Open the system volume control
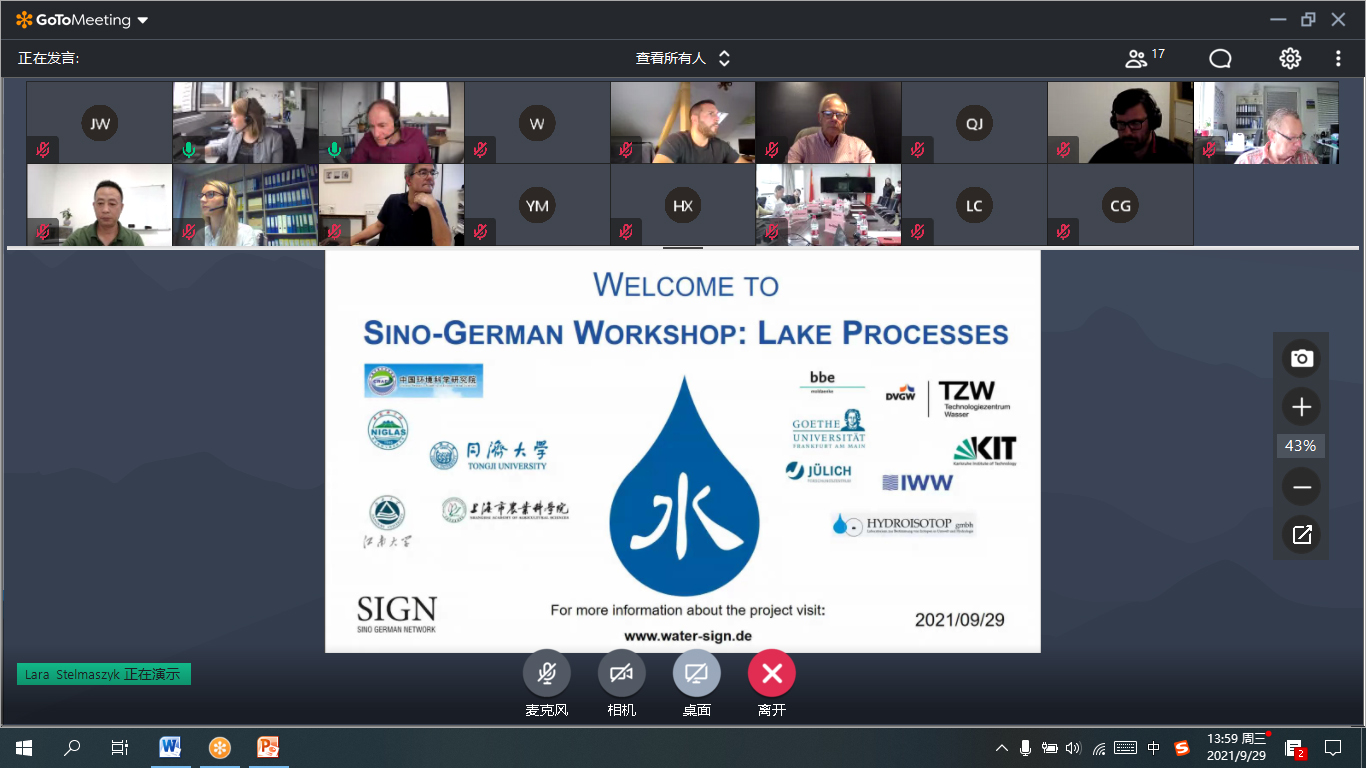 click(1074, 748)
